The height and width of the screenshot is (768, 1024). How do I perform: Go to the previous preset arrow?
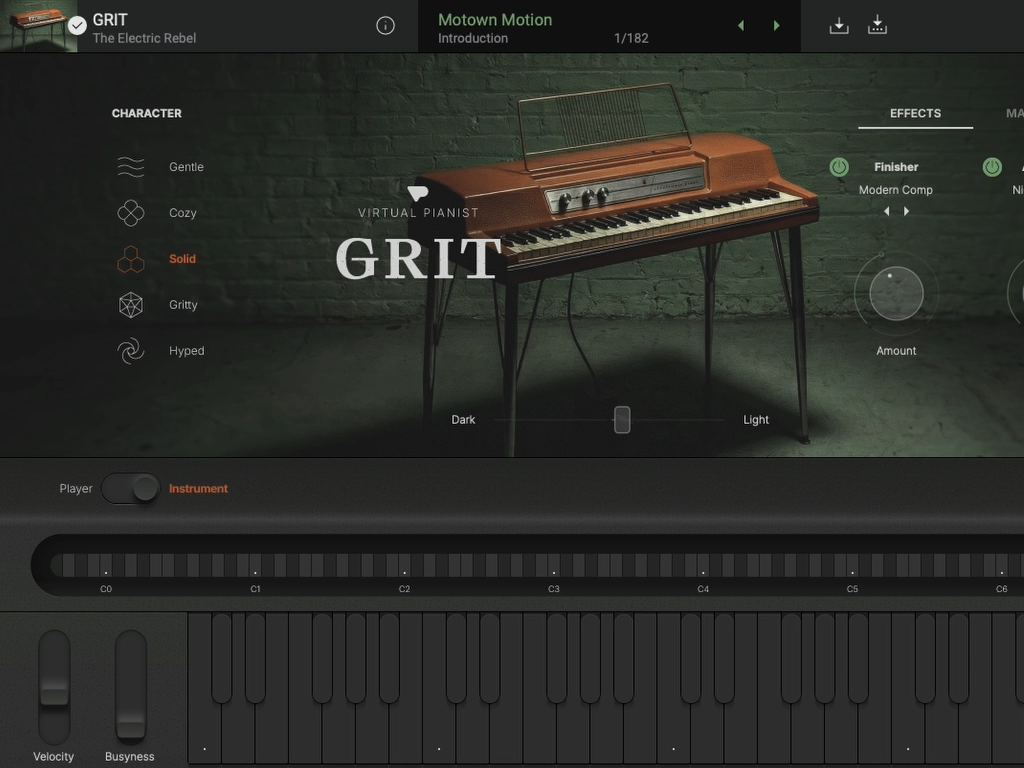[741, 26]
